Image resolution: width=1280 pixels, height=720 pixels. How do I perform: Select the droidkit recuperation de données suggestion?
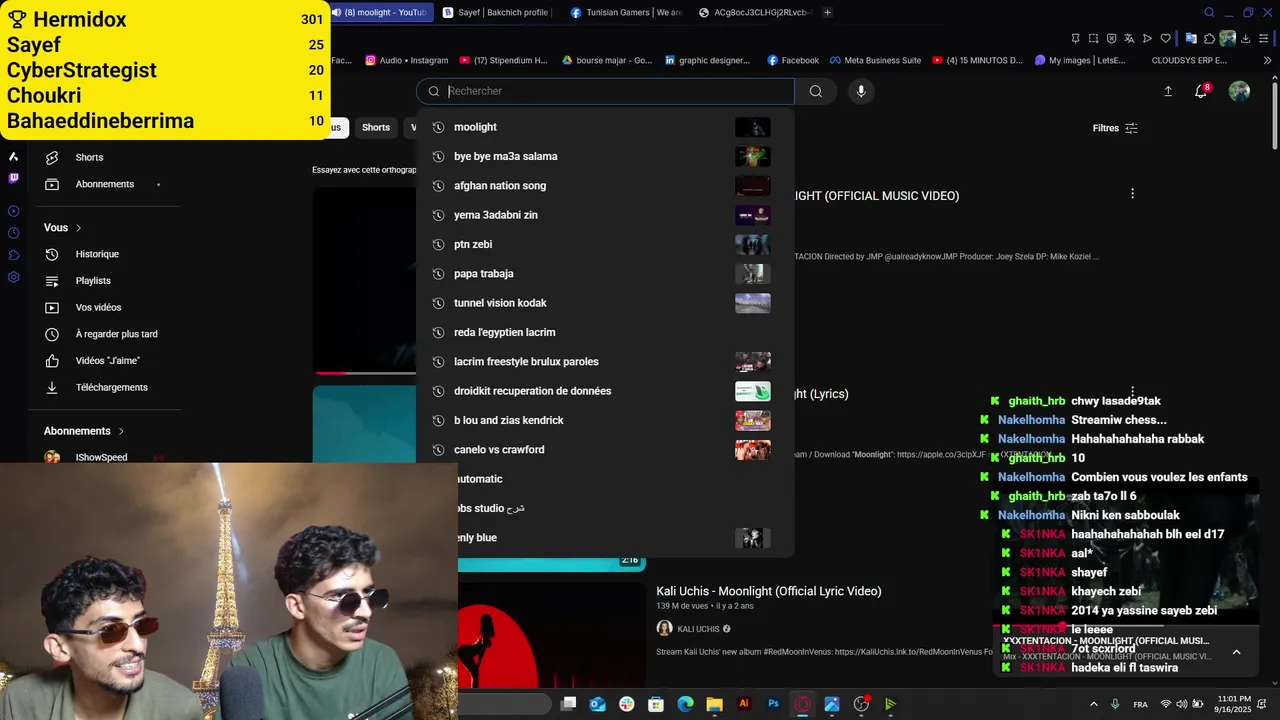pos(605,391)
